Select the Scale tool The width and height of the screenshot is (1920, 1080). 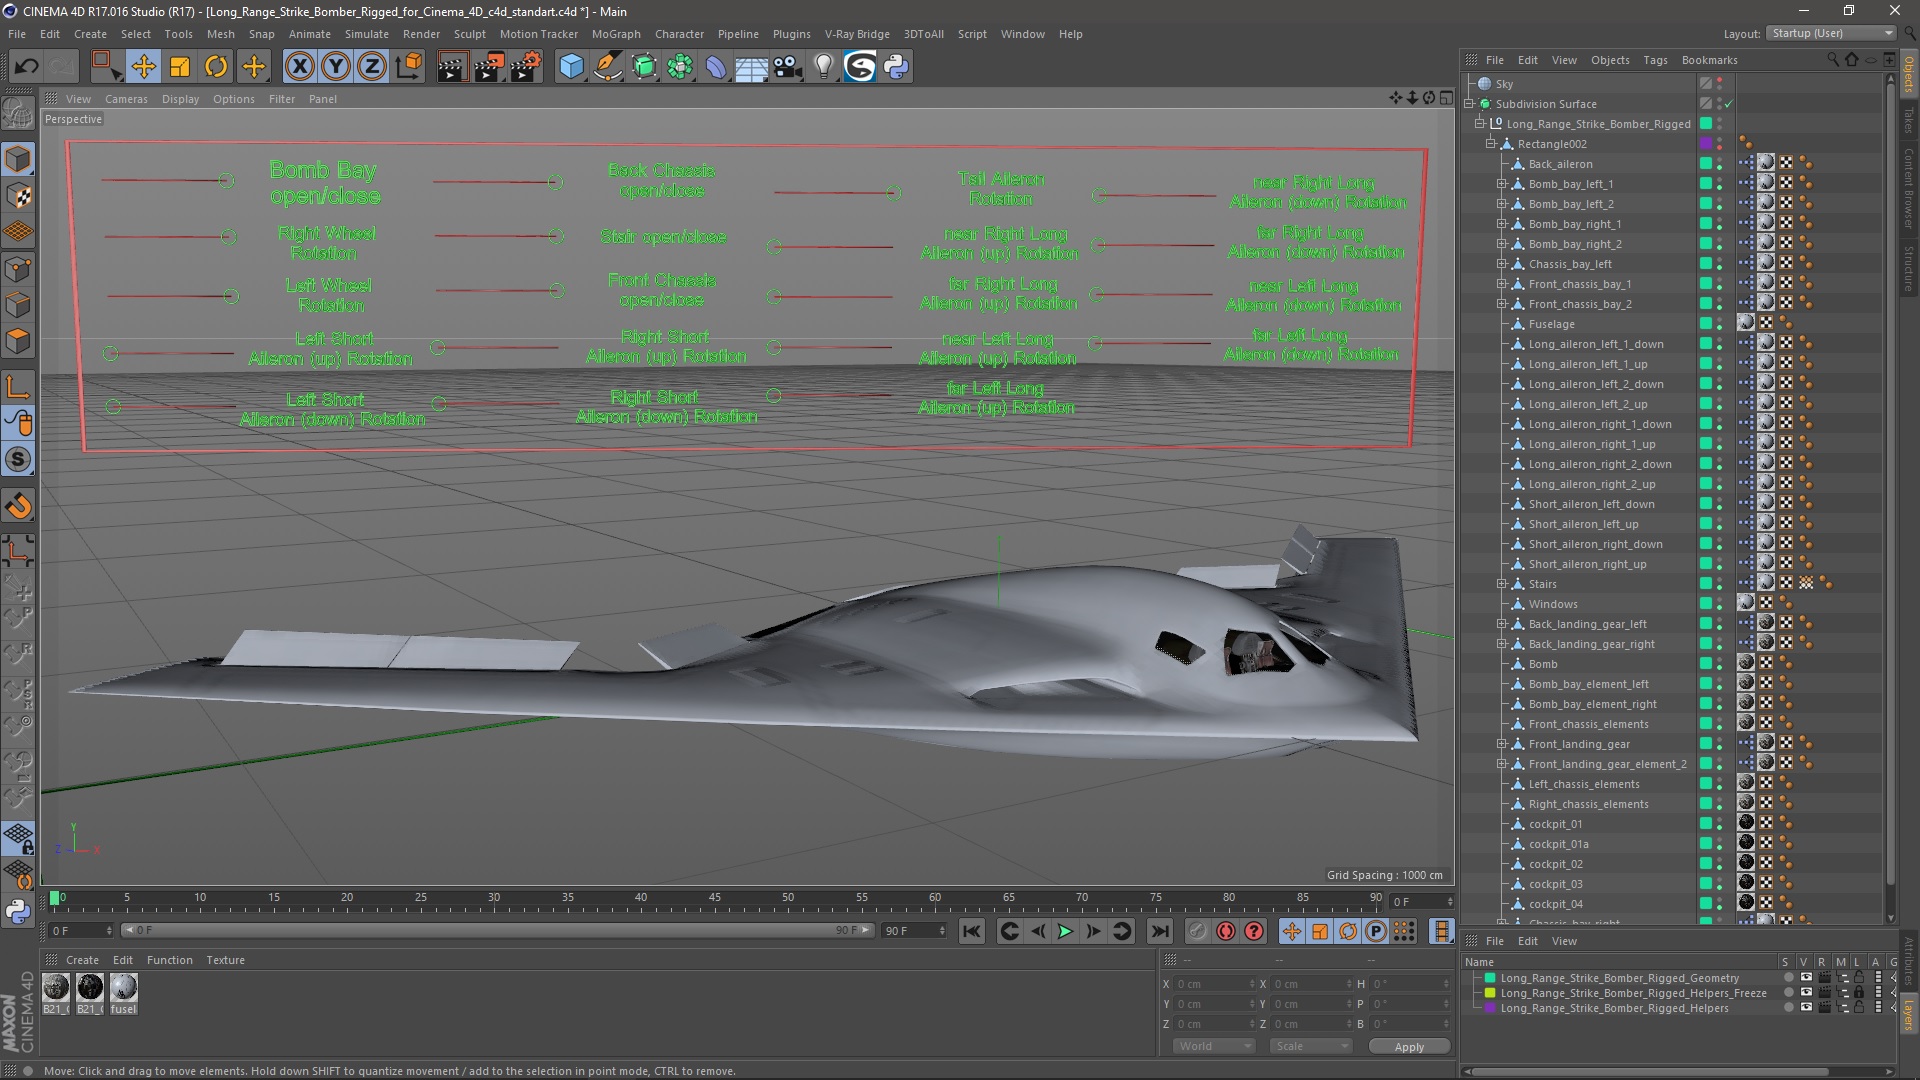tap(180, 67)
